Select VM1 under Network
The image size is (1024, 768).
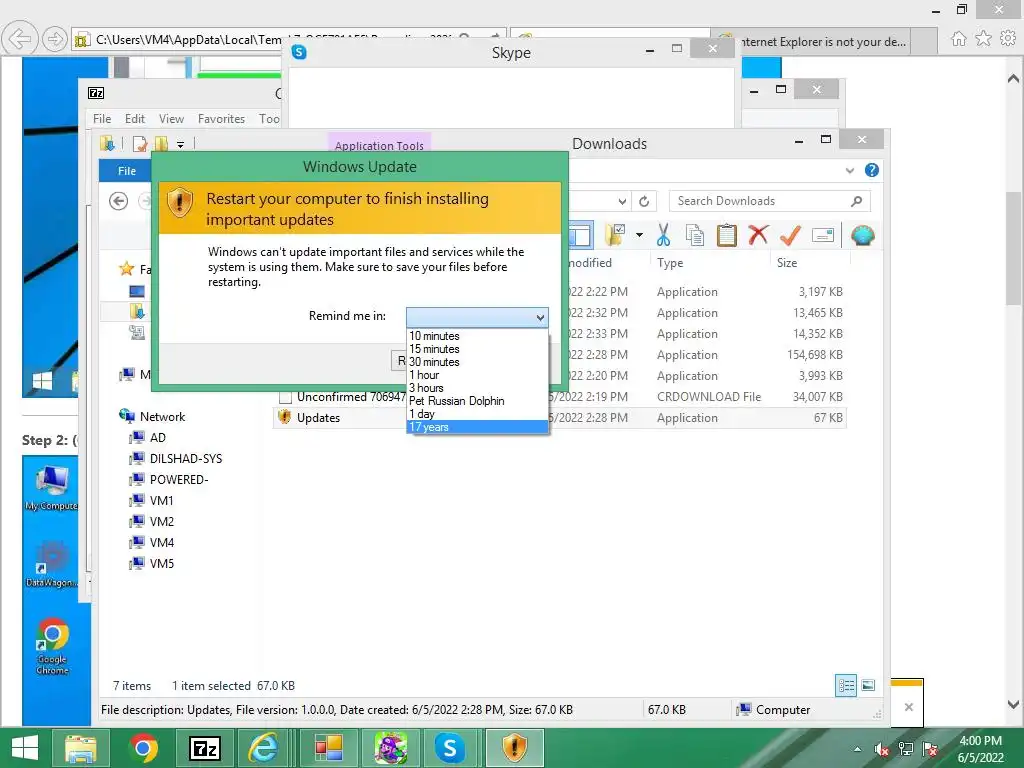coord(161,500)
